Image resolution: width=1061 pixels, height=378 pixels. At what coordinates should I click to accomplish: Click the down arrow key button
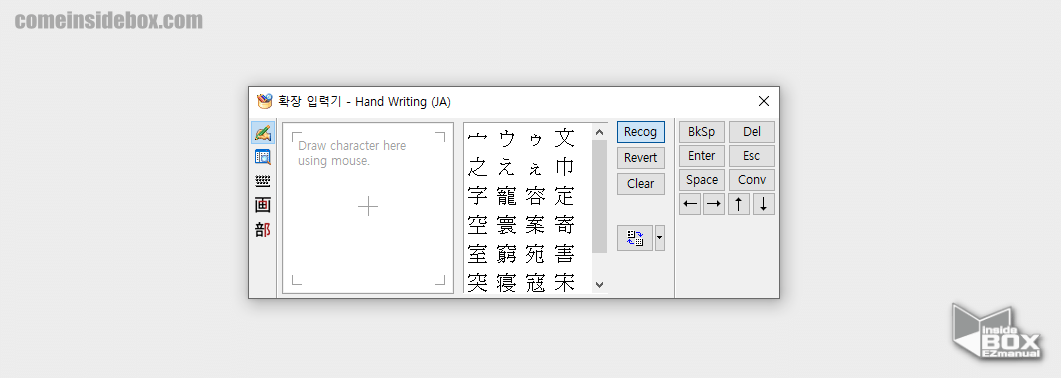(763, 204)
